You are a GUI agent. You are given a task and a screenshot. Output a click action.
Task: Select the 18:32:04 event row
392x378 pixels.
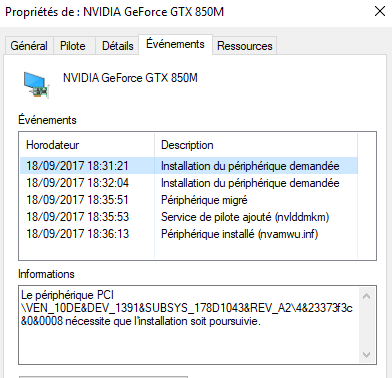[x=189, y=183]
